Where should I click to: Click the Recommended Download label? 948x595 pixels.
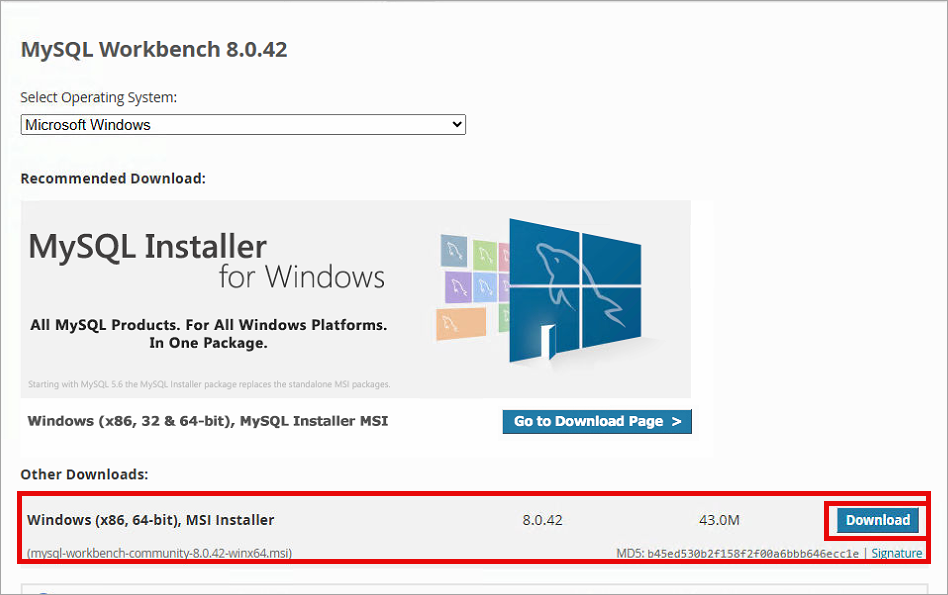(113, 178)
